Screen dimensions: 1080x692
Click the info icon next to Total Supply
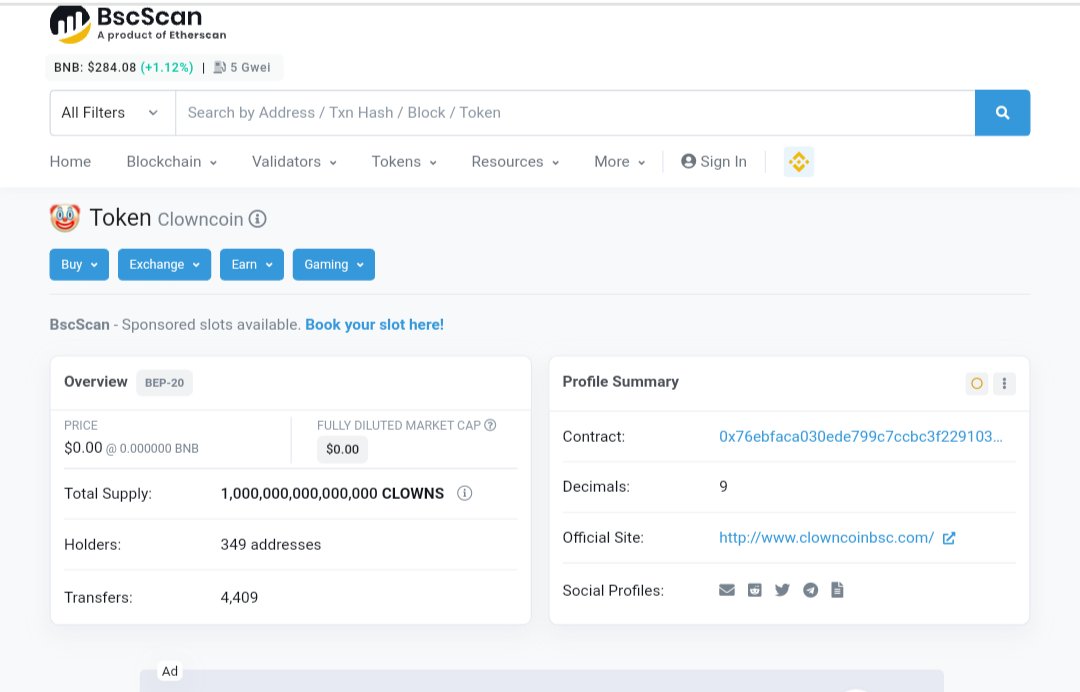pyautogui.click(x=465, y=493)
